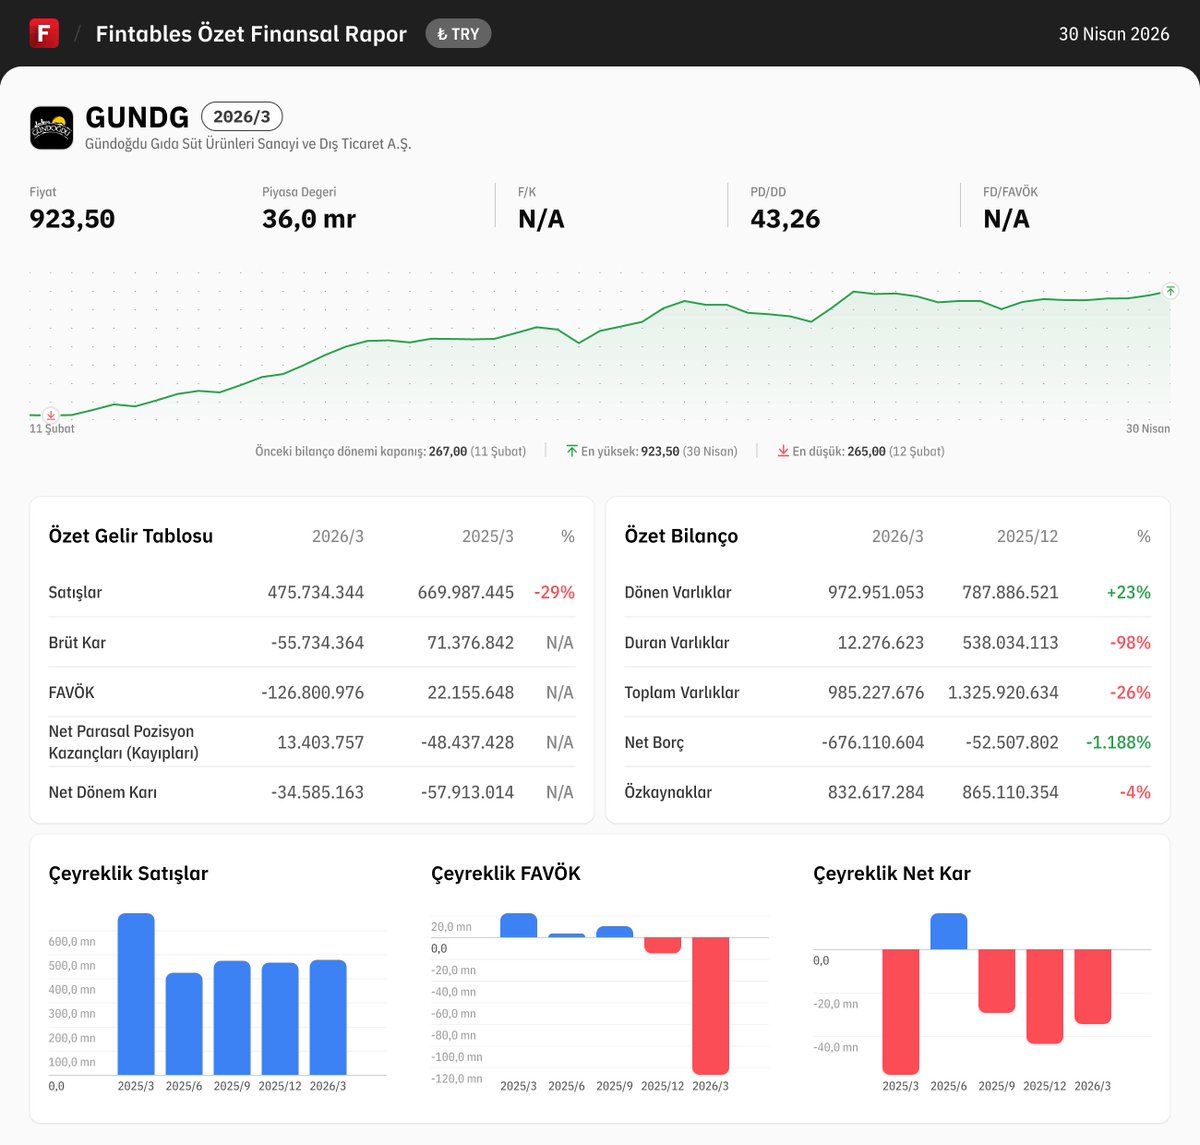Image resolution: width=1200 pixels, height=1145 pixels.
Task: Click the 11 Şubat chart axis label
Action: [52, 429]
